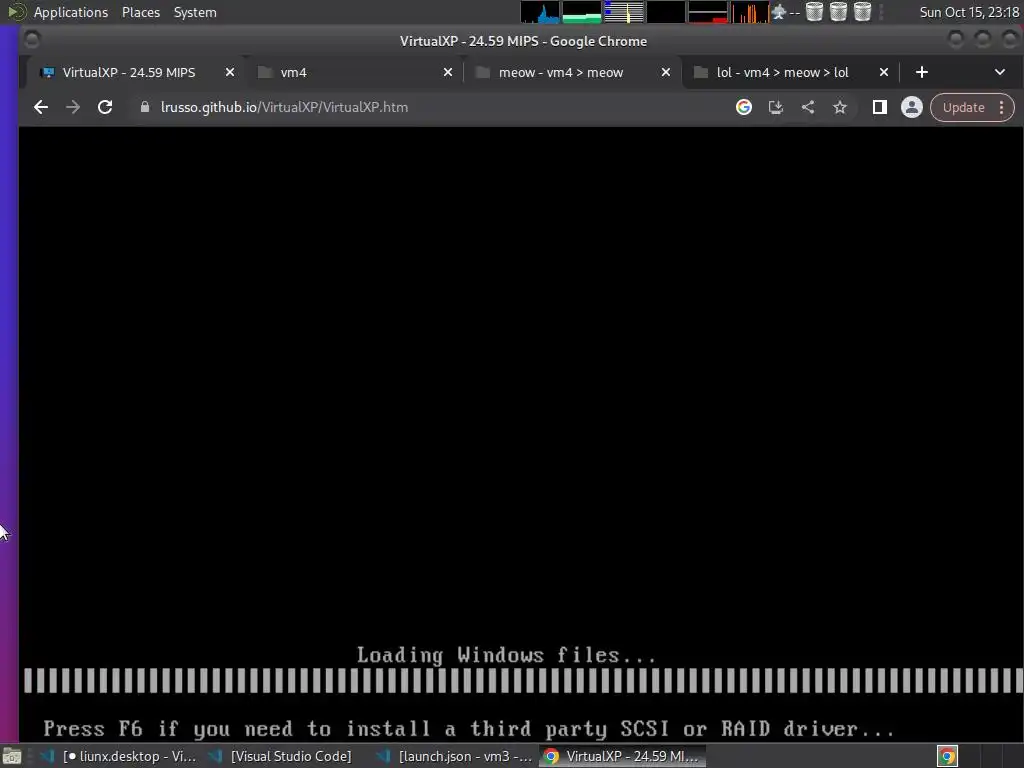Click the Chrome icon at the bottom-right panel

pyautogui.click(x=947, y=756)
